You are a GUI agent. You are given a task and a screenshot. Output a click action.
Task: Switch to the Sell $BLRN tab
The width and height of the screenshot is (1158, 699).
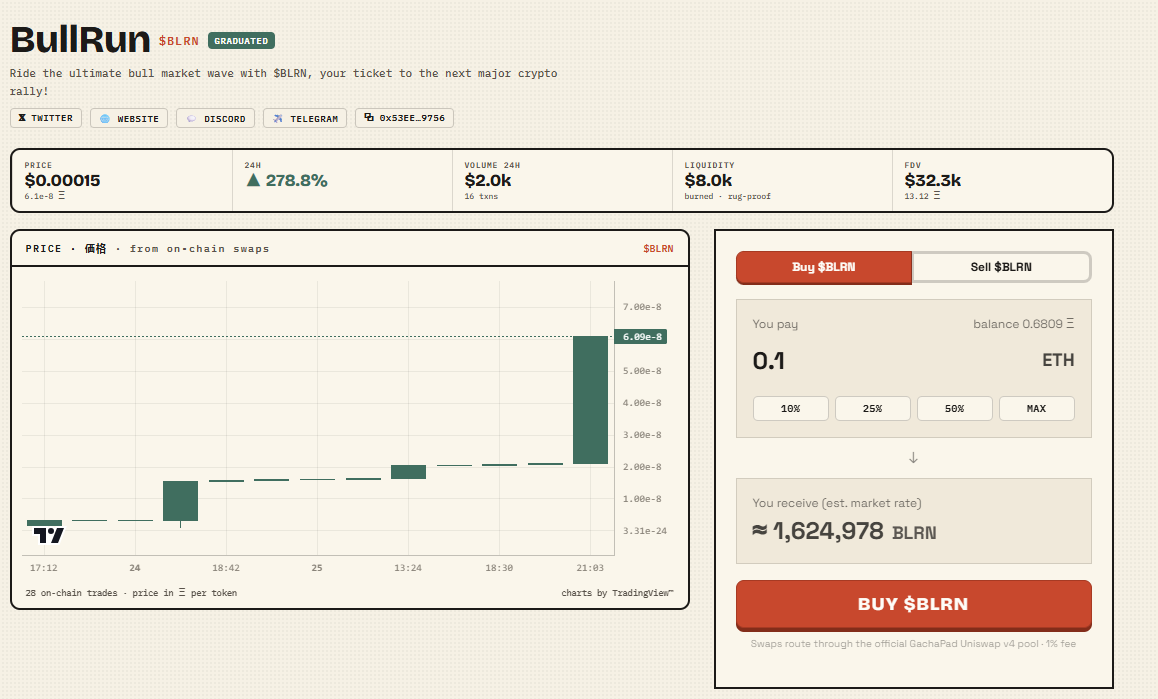pos(1001,267)
